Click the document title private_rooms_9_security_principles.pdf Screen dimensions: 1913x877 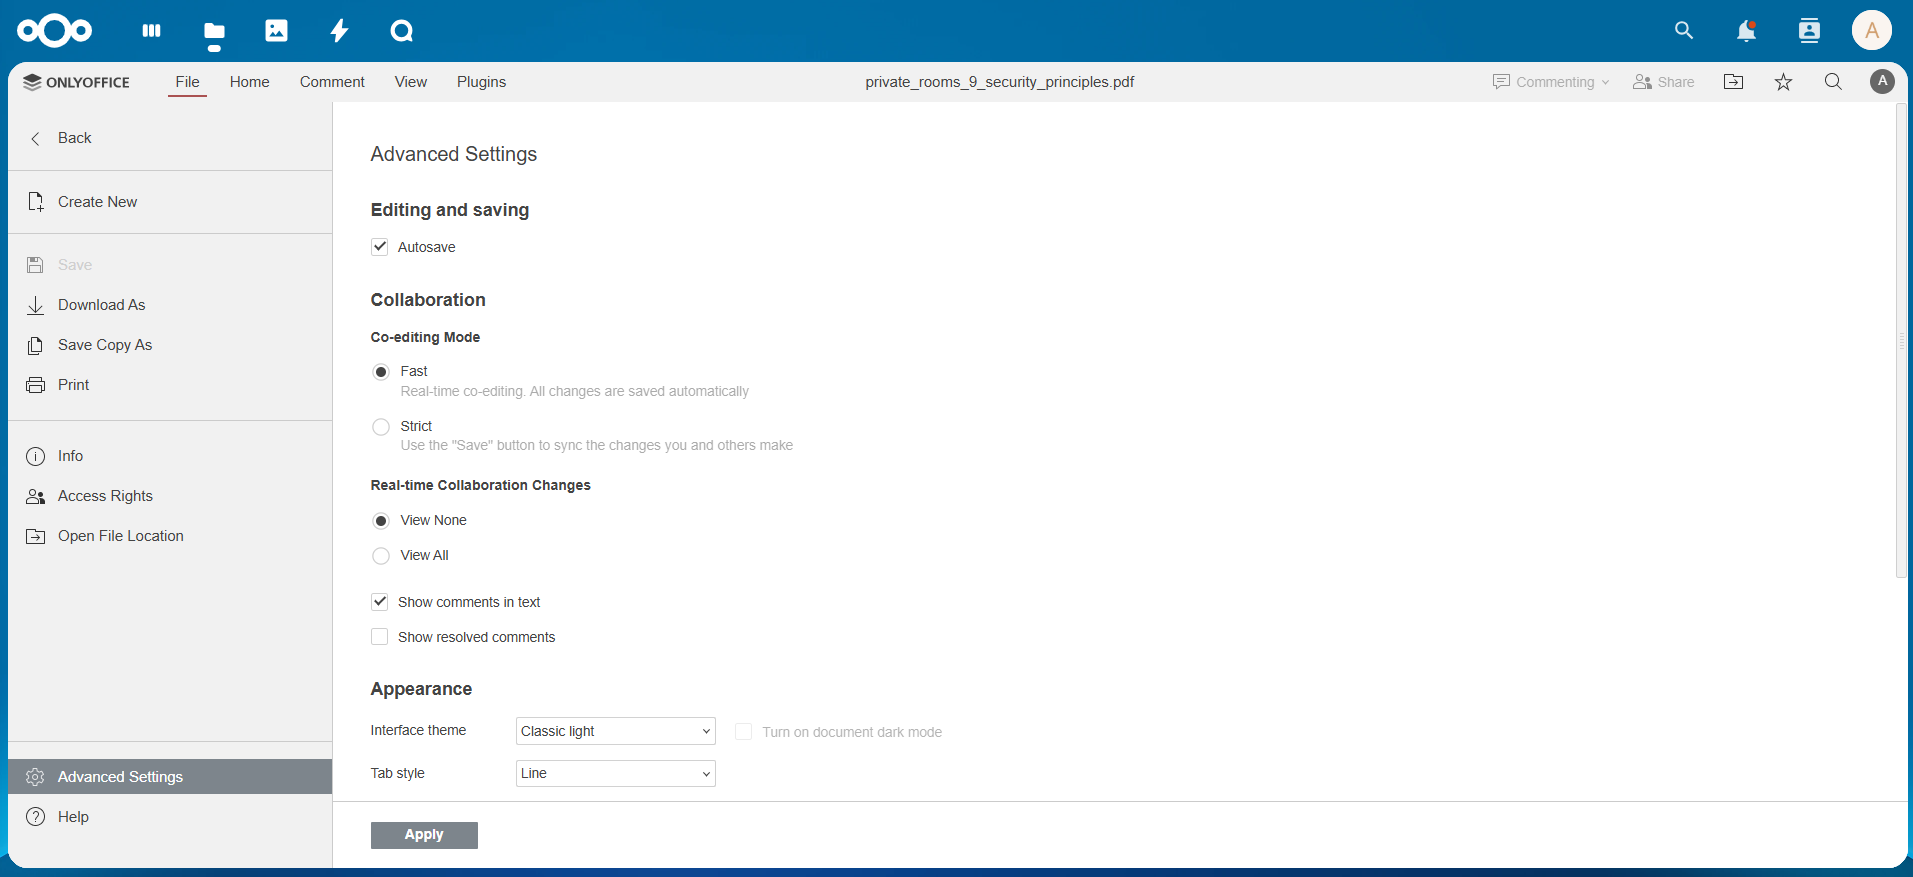(1000, 82)
